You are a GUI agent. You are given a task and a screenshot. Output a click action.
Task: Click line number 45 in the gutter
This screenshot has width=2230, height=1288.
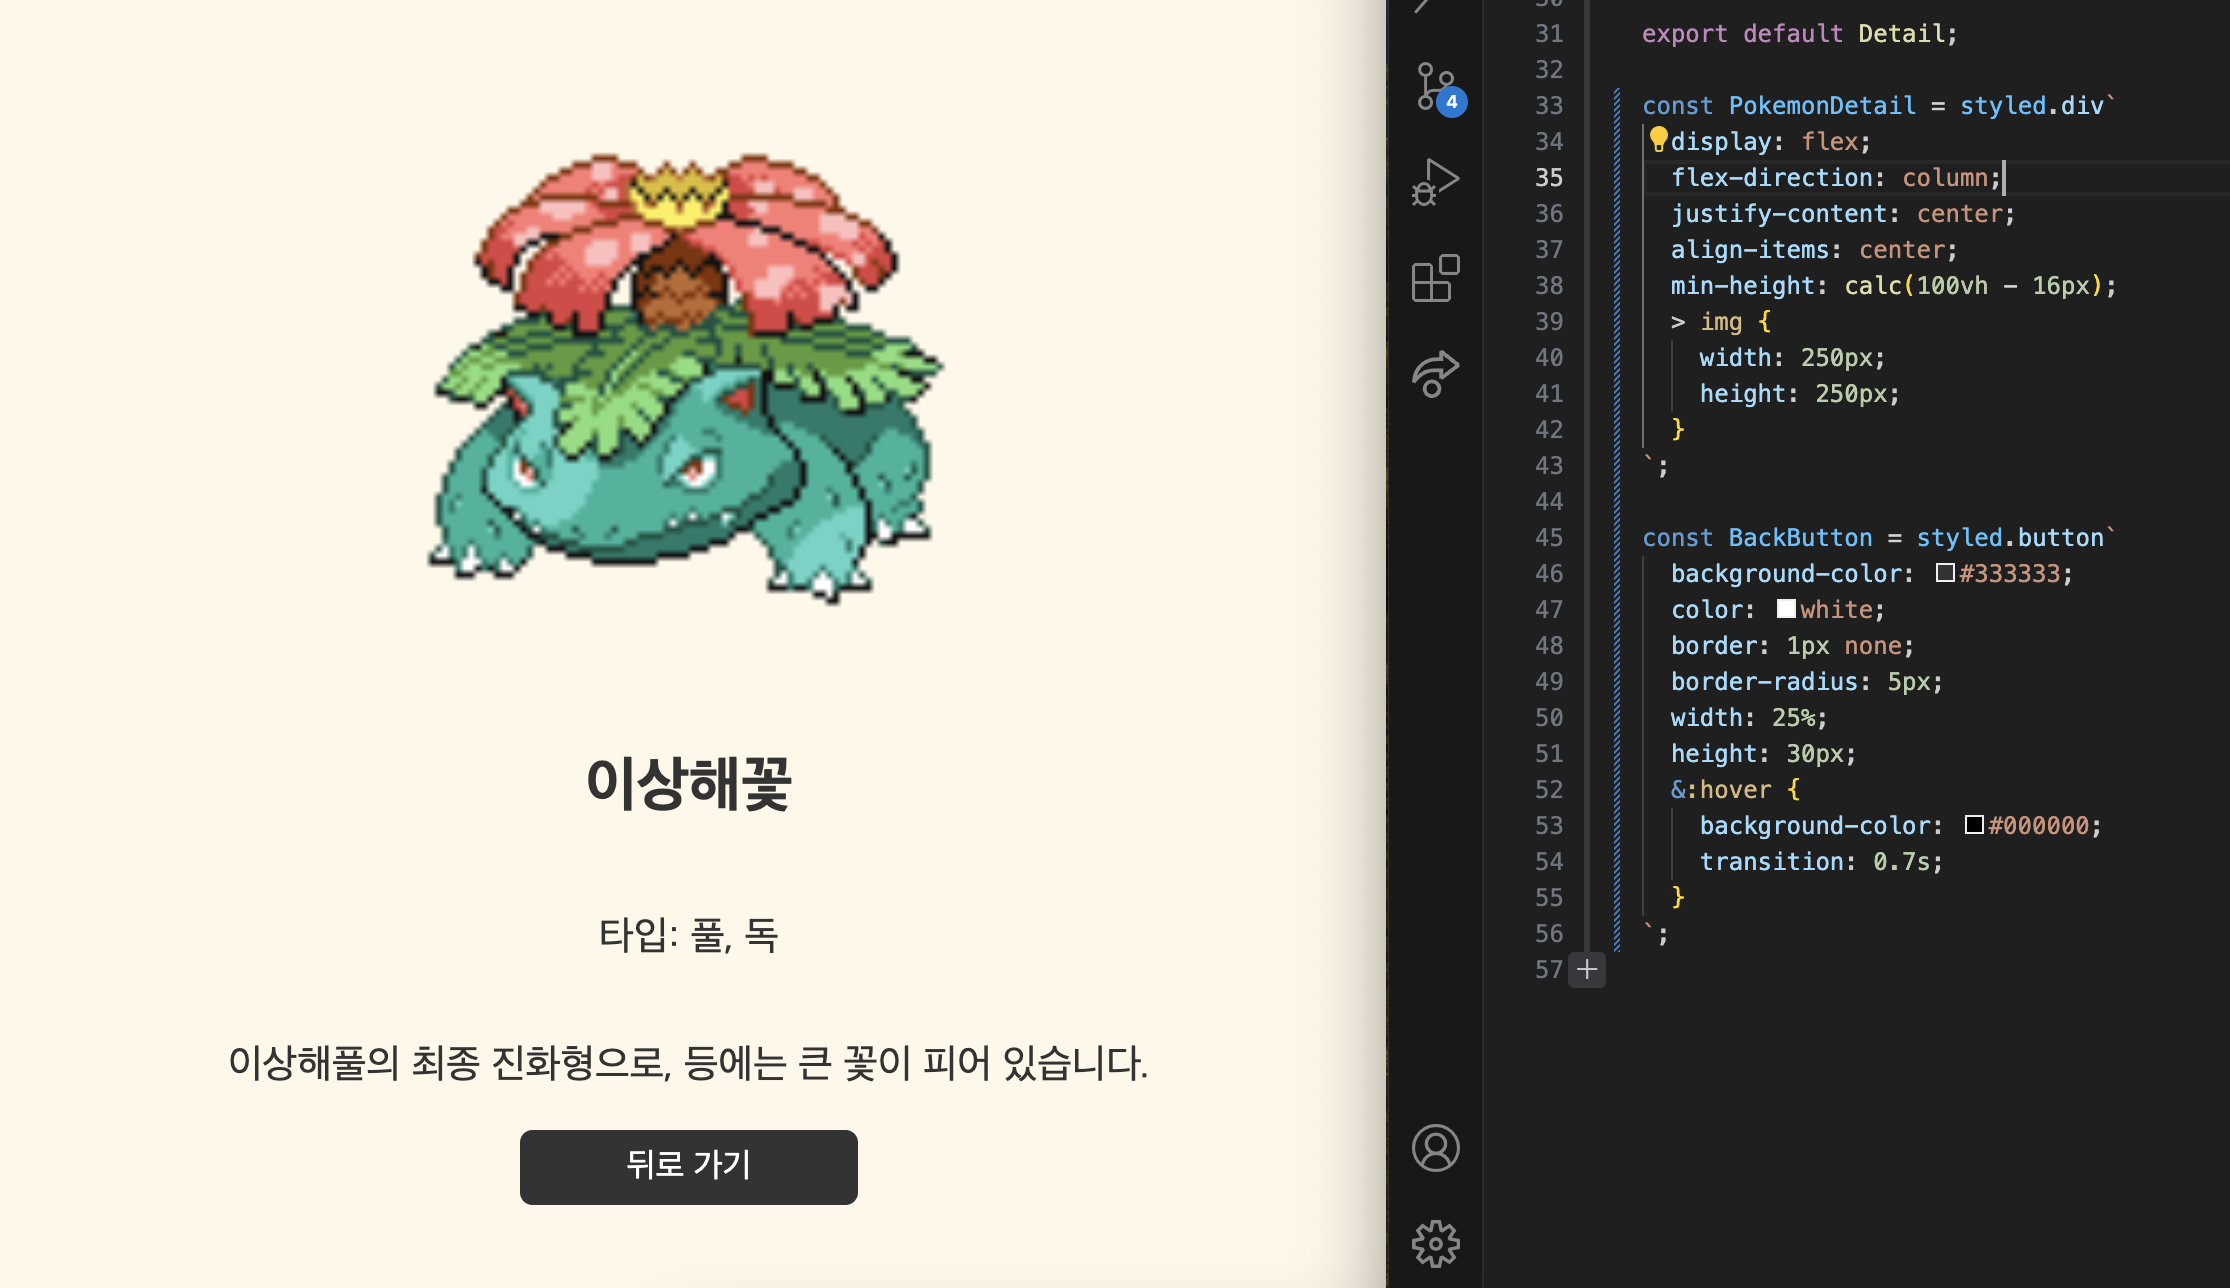[x=1549, y=538]
